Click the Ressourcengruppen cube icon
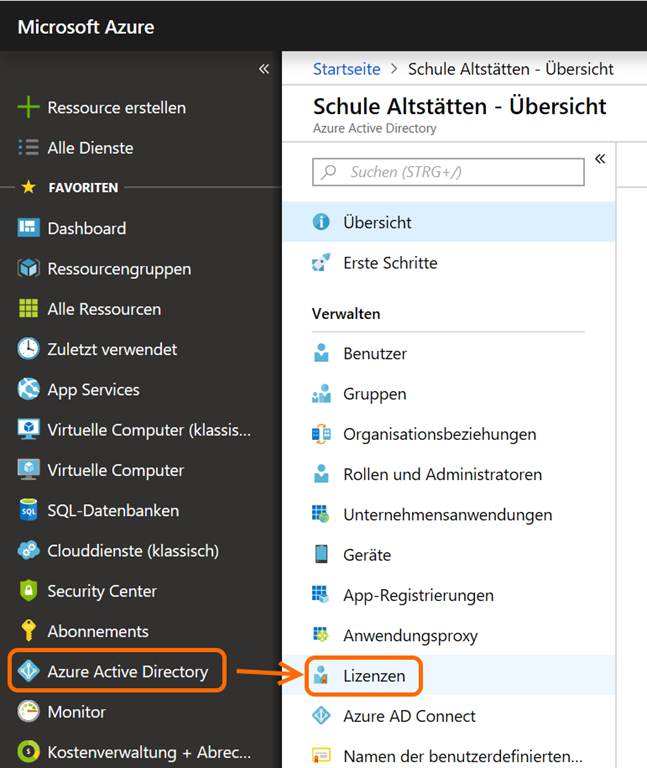 [28, 269]
